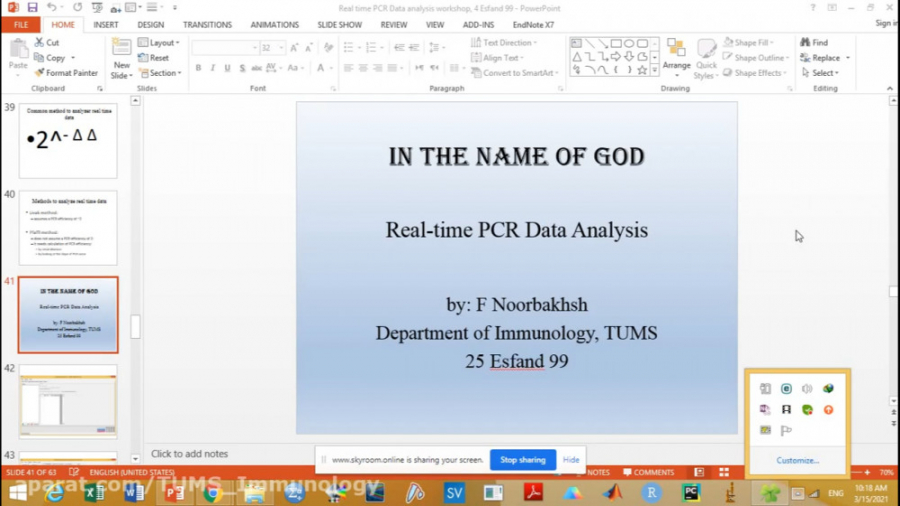Select slide 40 thumbnail
Image resolution: width=900 pixels, height=506 pixels.
pos(68,228)
